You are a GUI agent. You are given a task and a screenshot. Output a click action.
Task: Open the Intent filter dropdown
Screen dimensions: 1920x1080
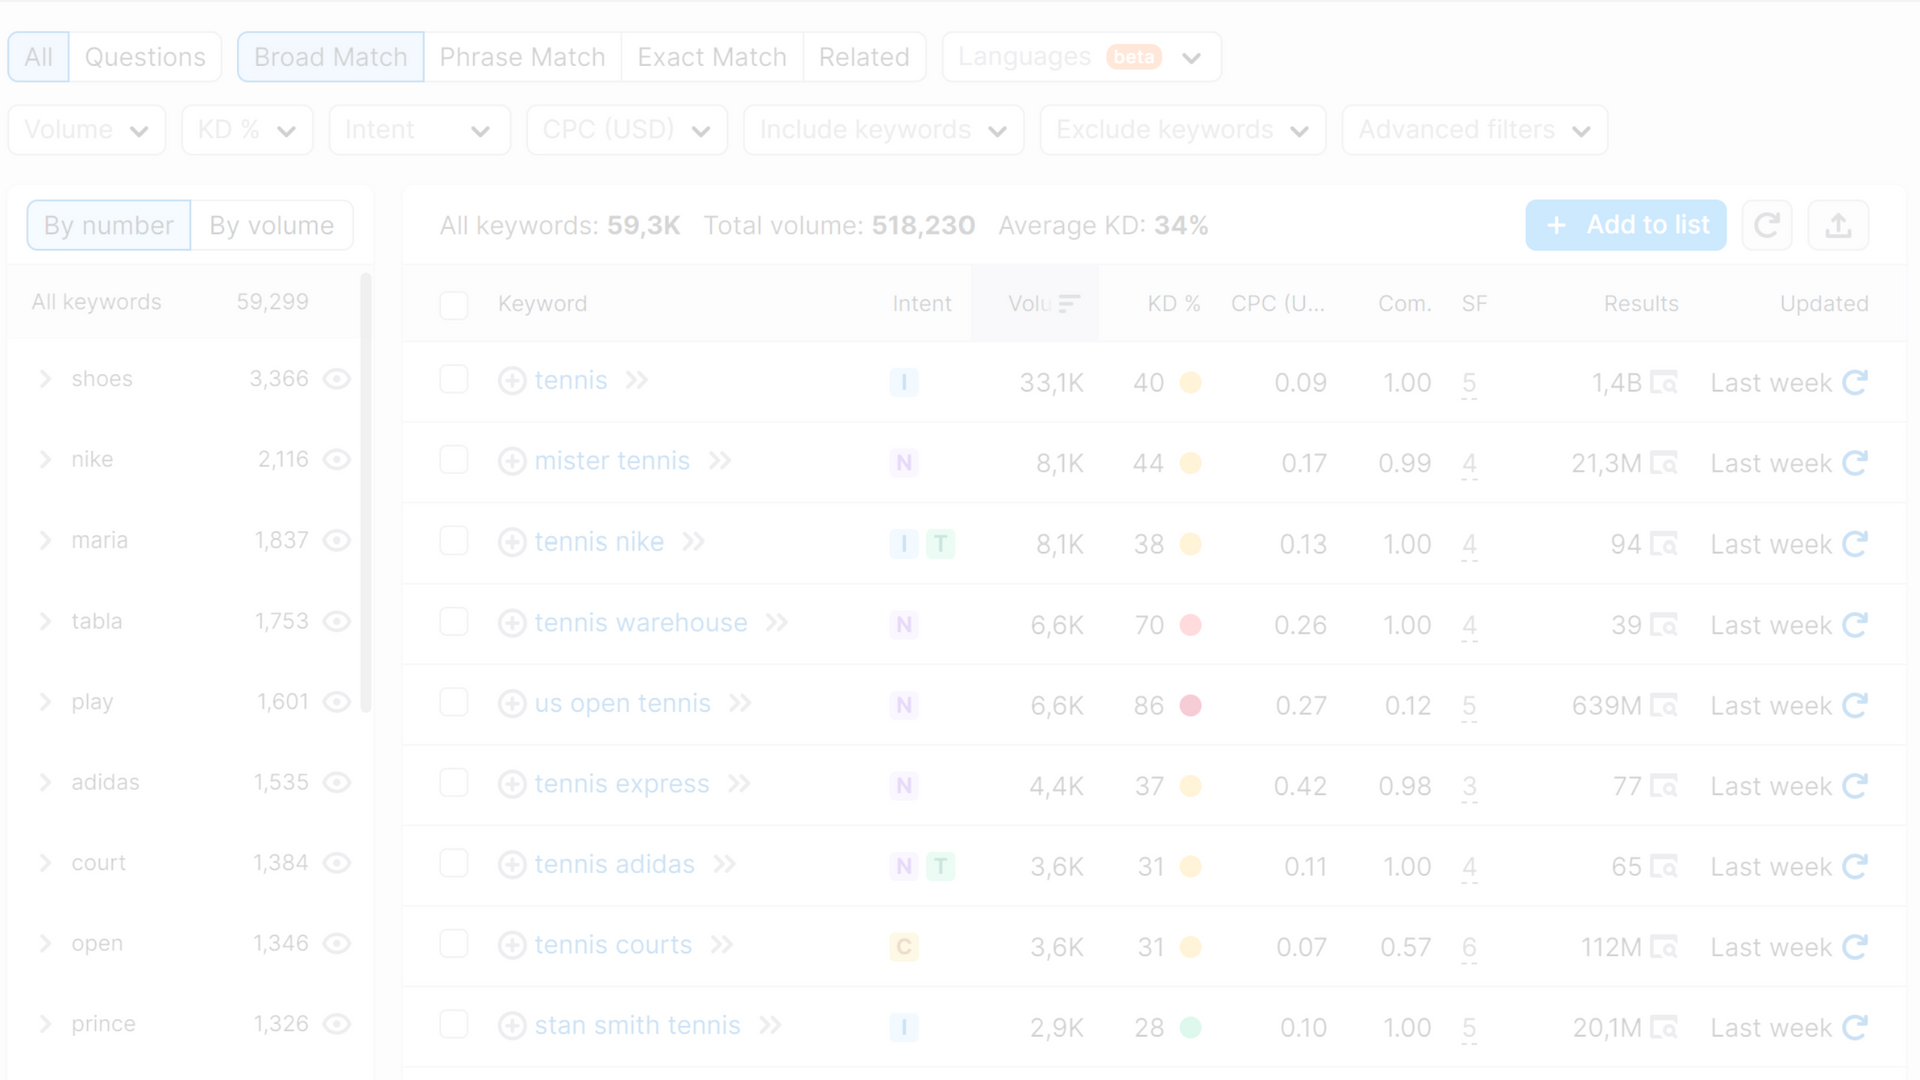[419, 130]
